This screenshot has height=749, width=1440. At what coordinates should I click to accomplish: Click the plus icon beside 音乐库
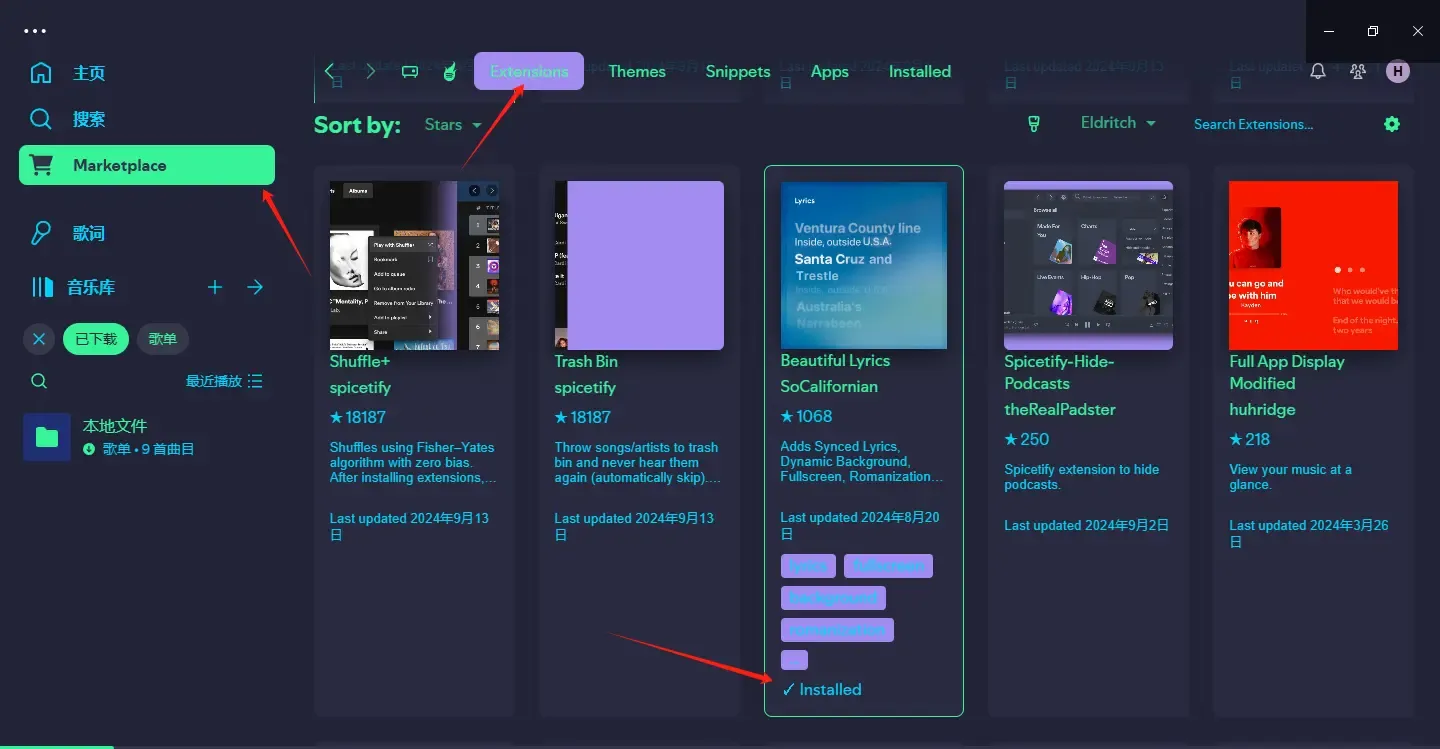(215, 287)
